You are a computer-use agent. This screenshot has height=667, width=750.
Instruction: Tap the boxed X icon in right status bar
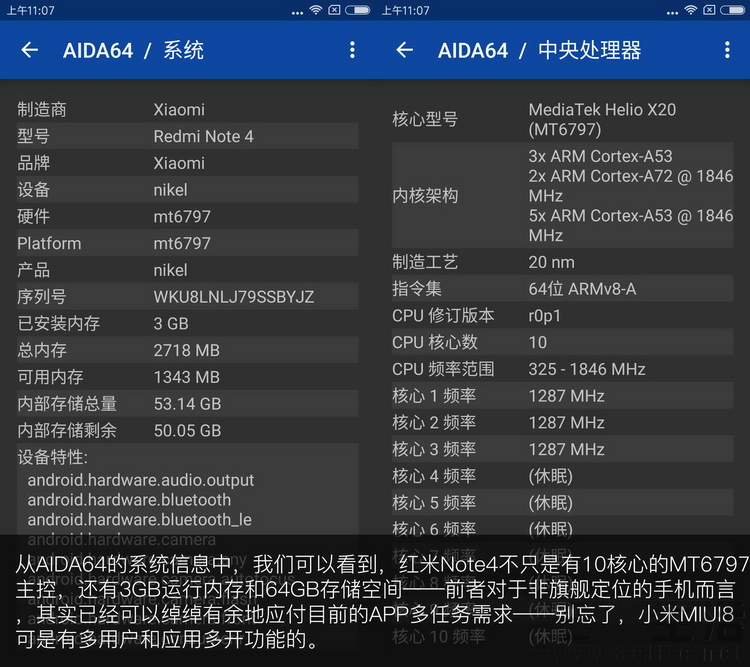pyautogui.click(x=709, y=10)
